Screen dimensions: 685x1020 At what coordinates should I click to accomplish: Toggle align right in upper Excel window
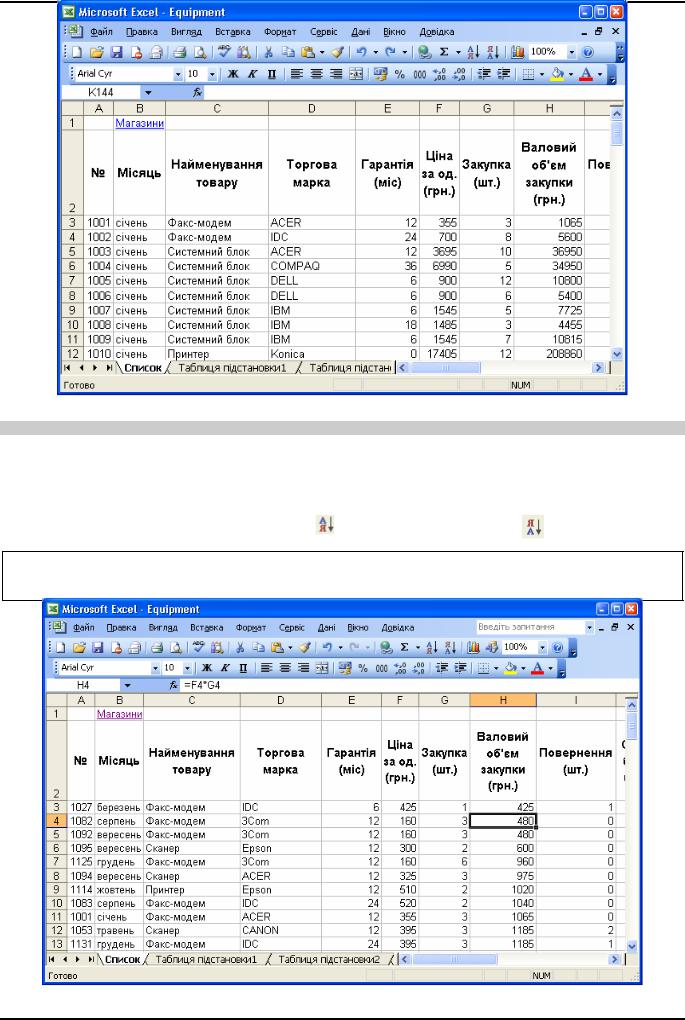pos(336,74)
